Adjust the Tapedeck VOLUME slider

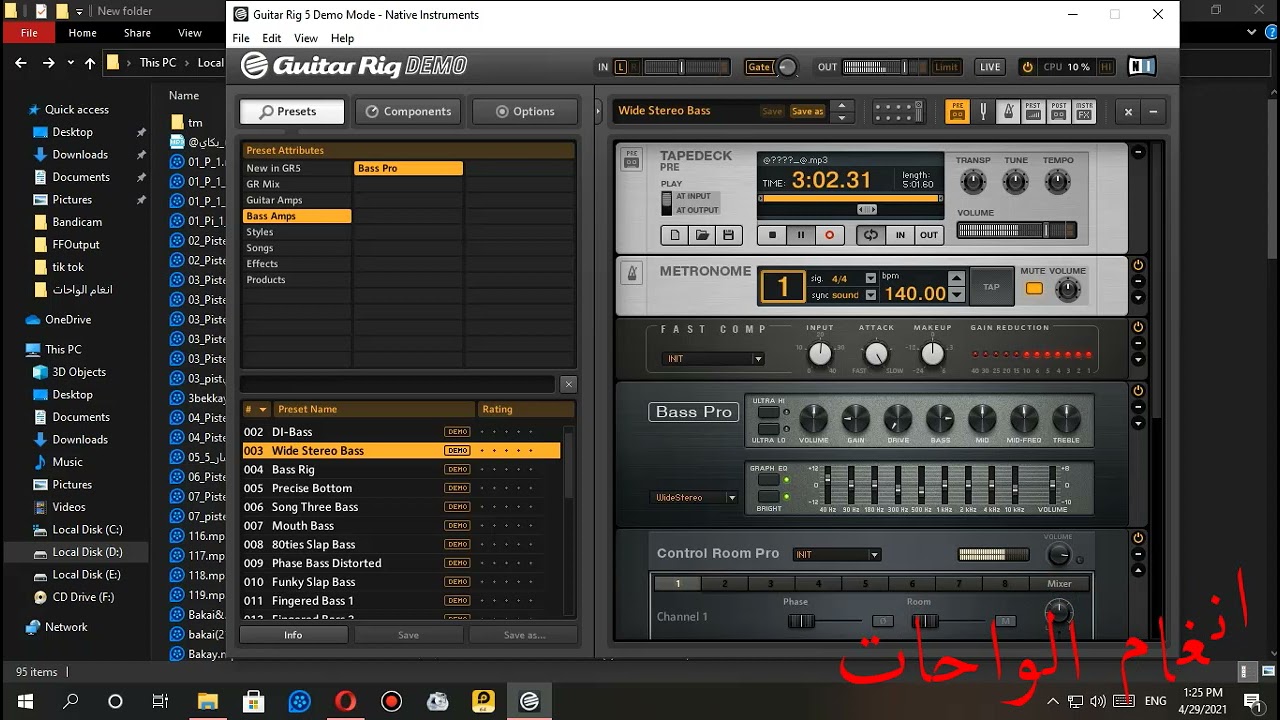tap(1017, 230)
